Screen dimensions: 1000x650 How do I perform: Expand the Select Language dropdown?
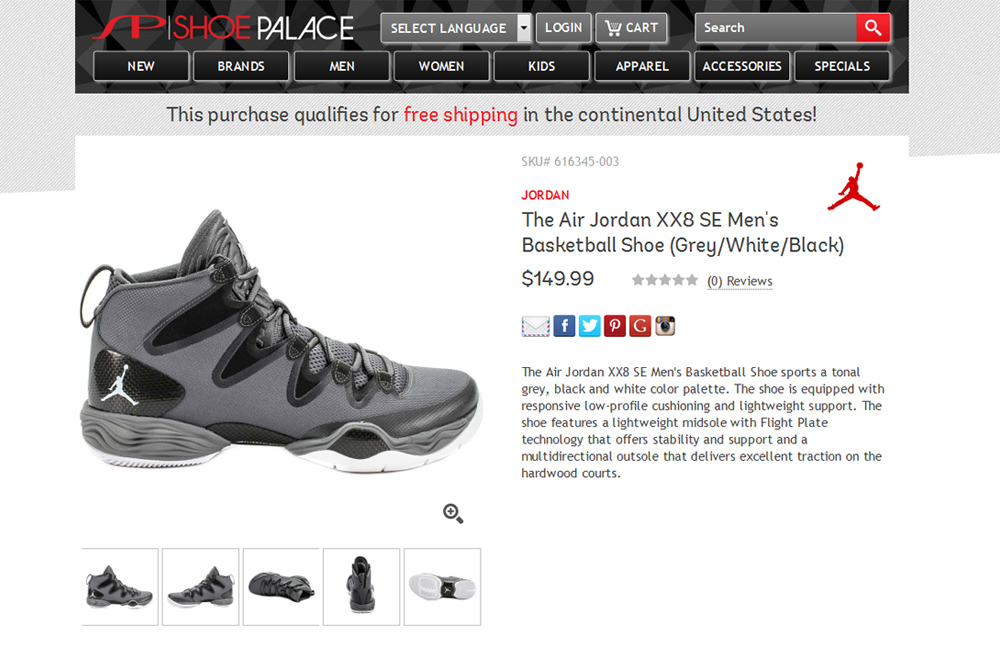click(x=456, y=28)
